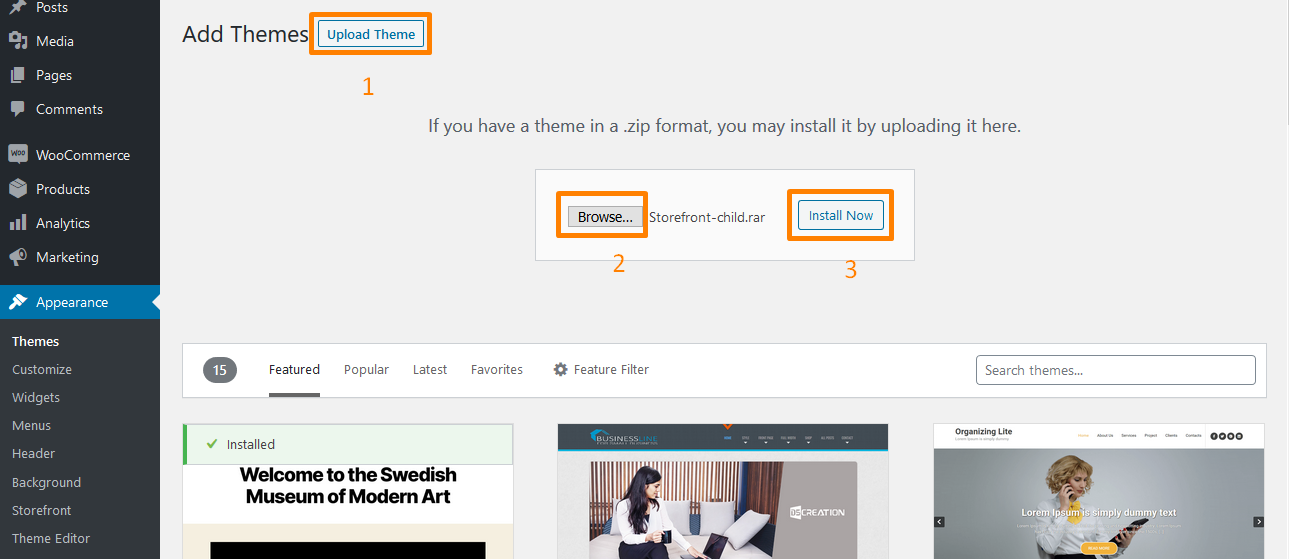1289x559 pixels.
Task: Click the Comments bubble icon
Action: (x=18, y=109)
